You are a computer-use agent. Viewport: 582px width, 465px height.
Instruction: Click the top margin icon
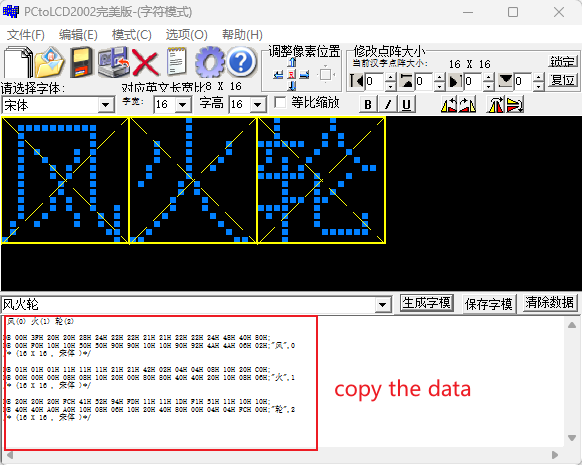coord(406,81)
